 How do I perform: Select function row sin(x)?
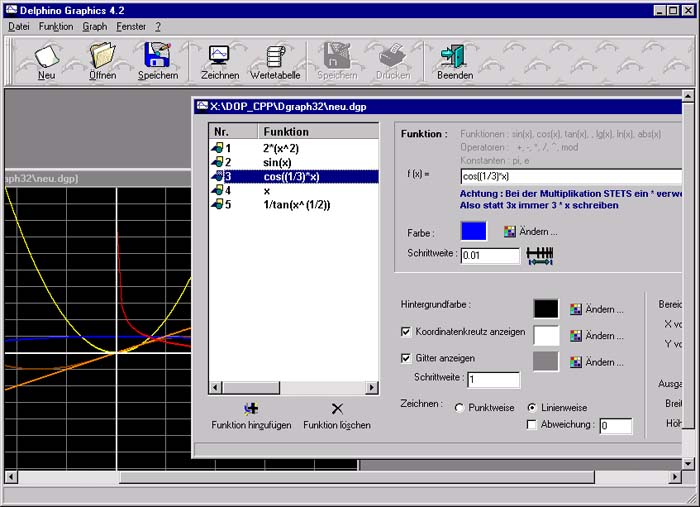click(294, 162)
